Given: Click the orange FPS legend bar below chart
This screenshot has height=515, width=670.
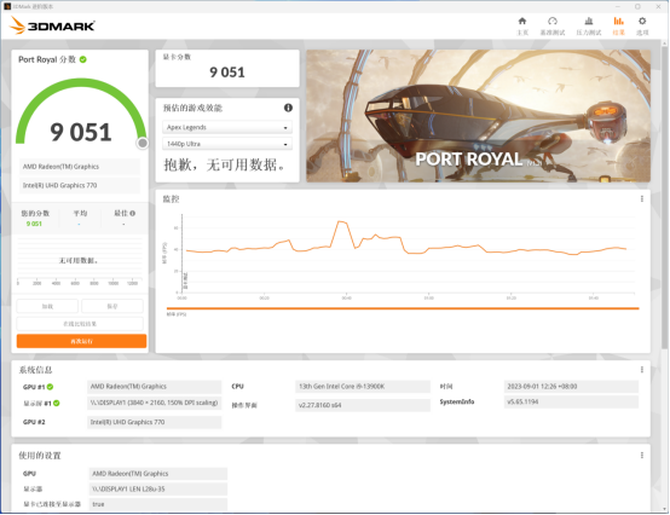Looking at the screenshot, I should point(403,308).
